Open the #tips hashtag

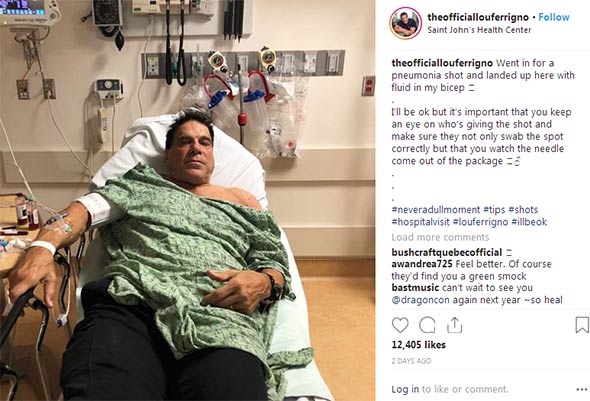click(x=494, y=210)
